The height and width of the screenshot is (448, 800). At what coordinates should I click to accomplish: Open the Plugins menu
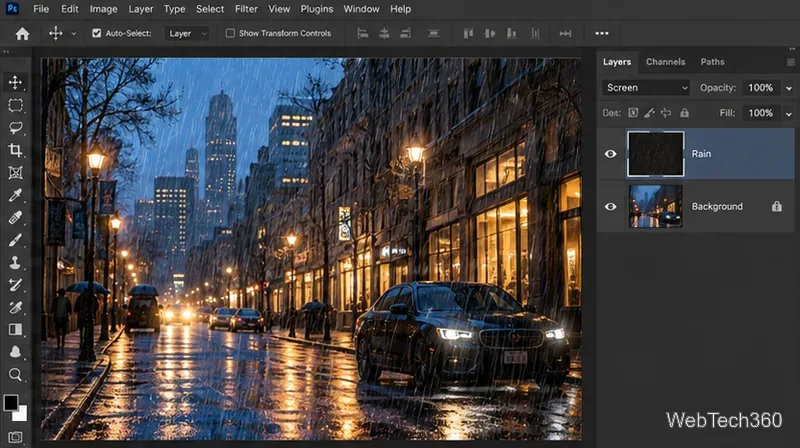(317, 9)
